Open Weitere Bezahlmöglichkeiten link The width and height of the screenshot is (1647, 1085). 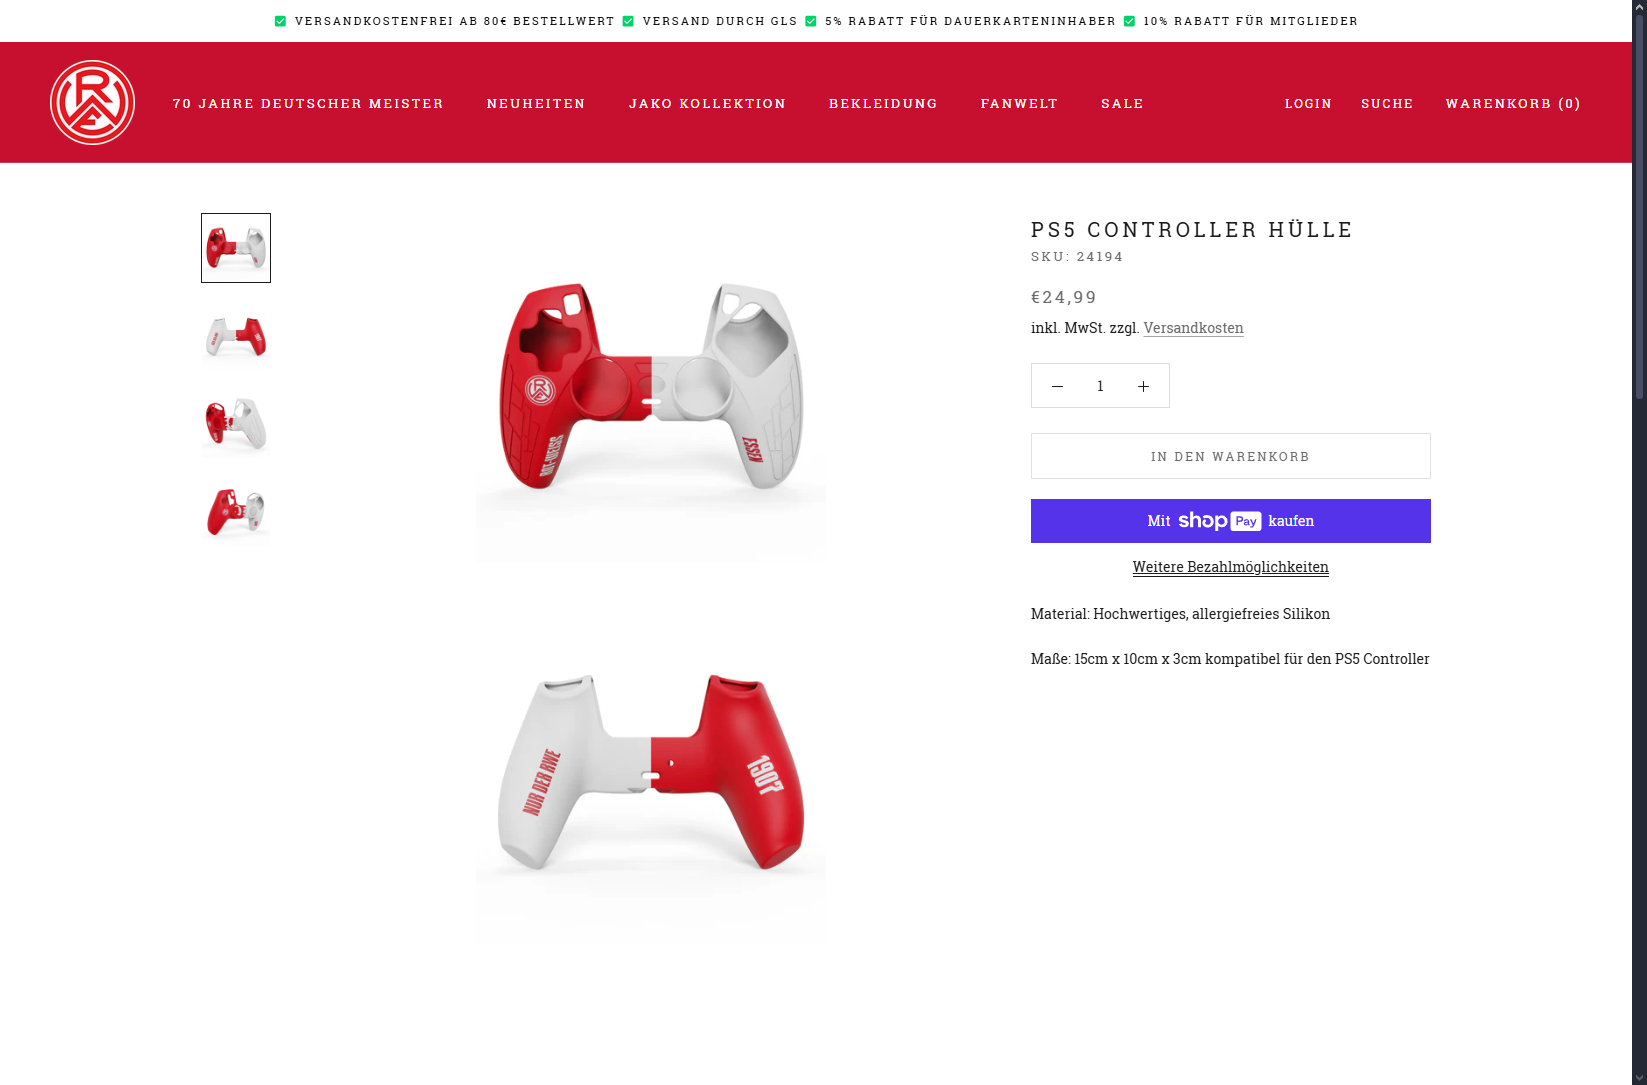(x=1230, y=567)
